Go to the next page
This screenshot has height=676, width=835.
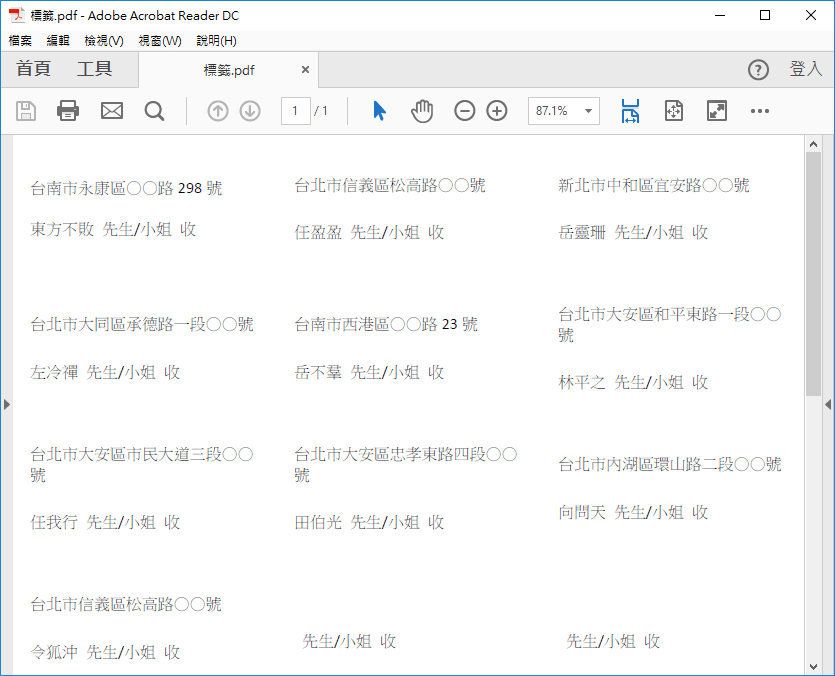(x=250, y=111)
